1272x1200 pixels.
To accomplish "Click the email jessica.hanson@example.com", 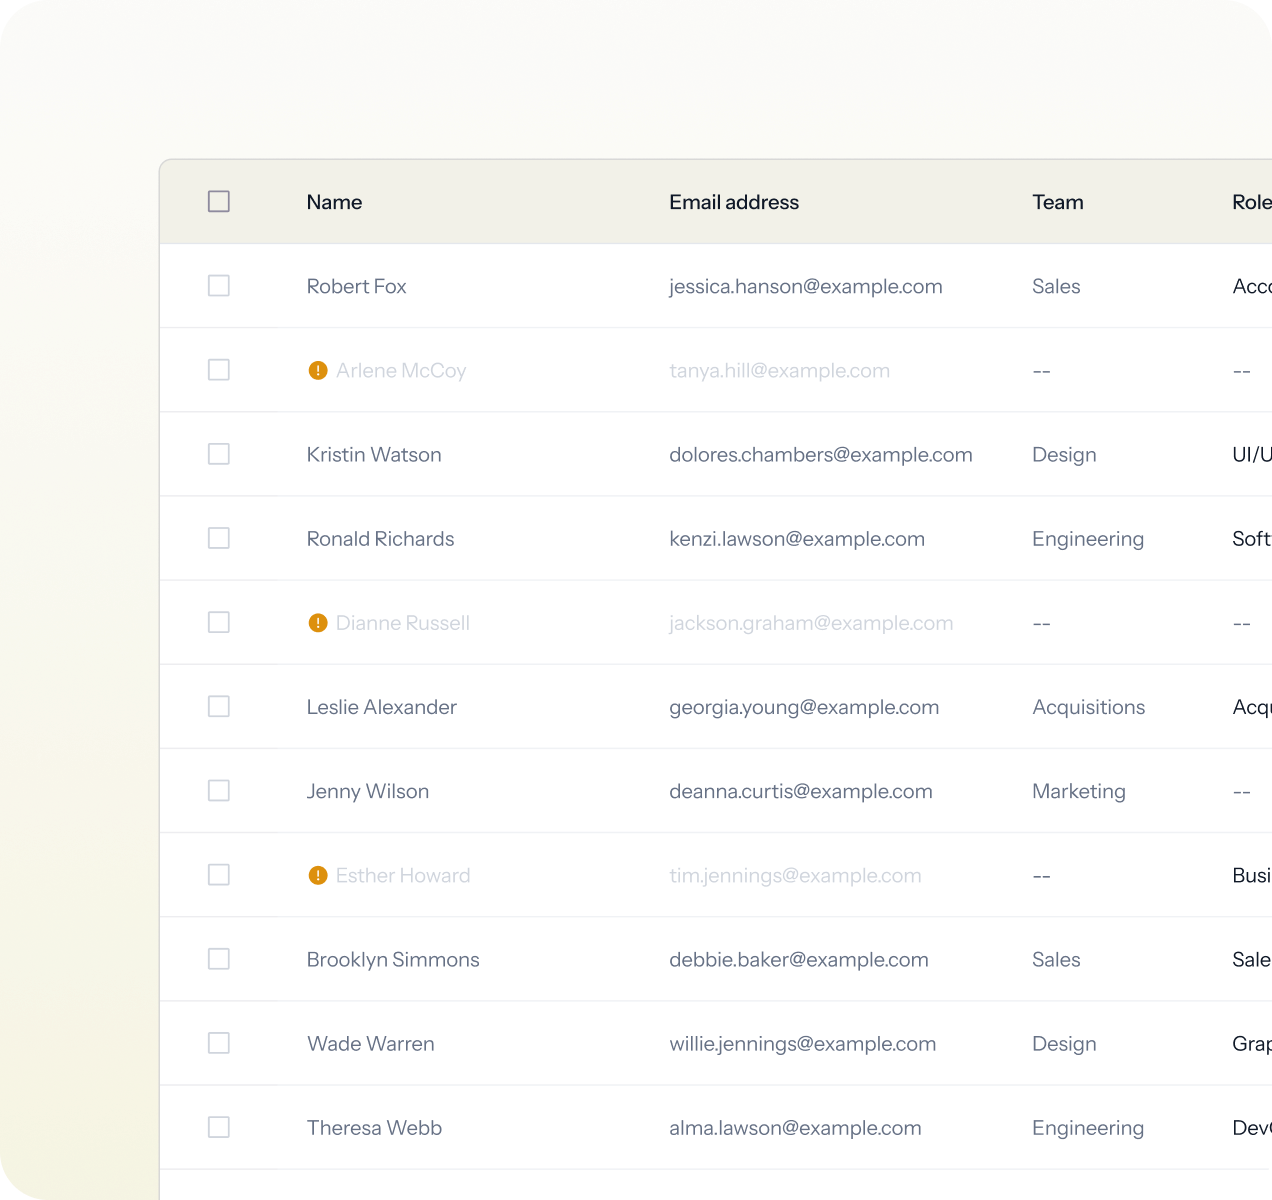I will [x=806, y=287].
